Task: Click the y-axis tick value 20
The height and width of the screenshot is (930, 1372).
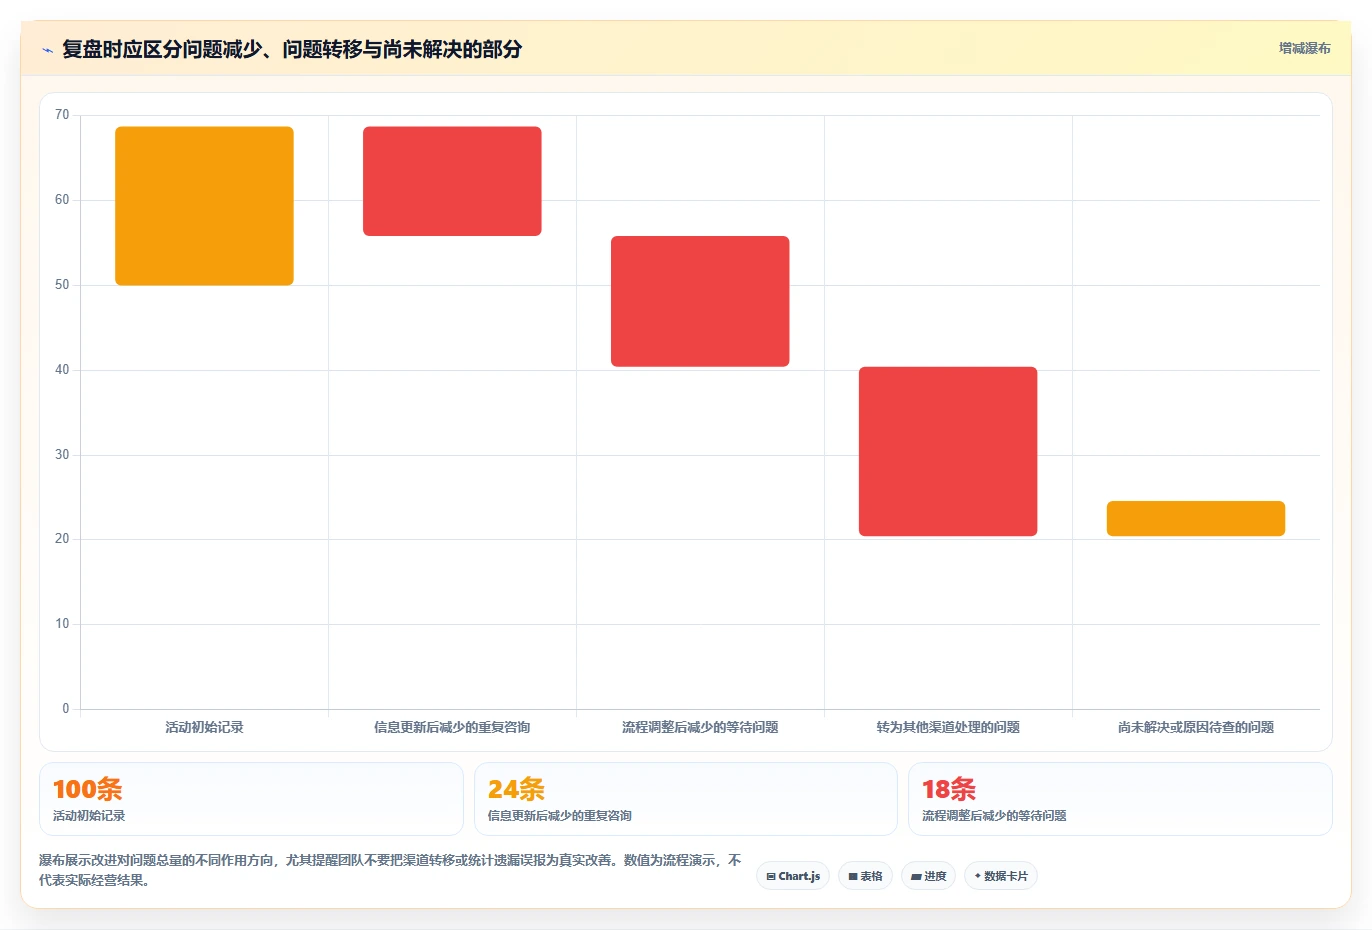Action: [x=62, y=539]
